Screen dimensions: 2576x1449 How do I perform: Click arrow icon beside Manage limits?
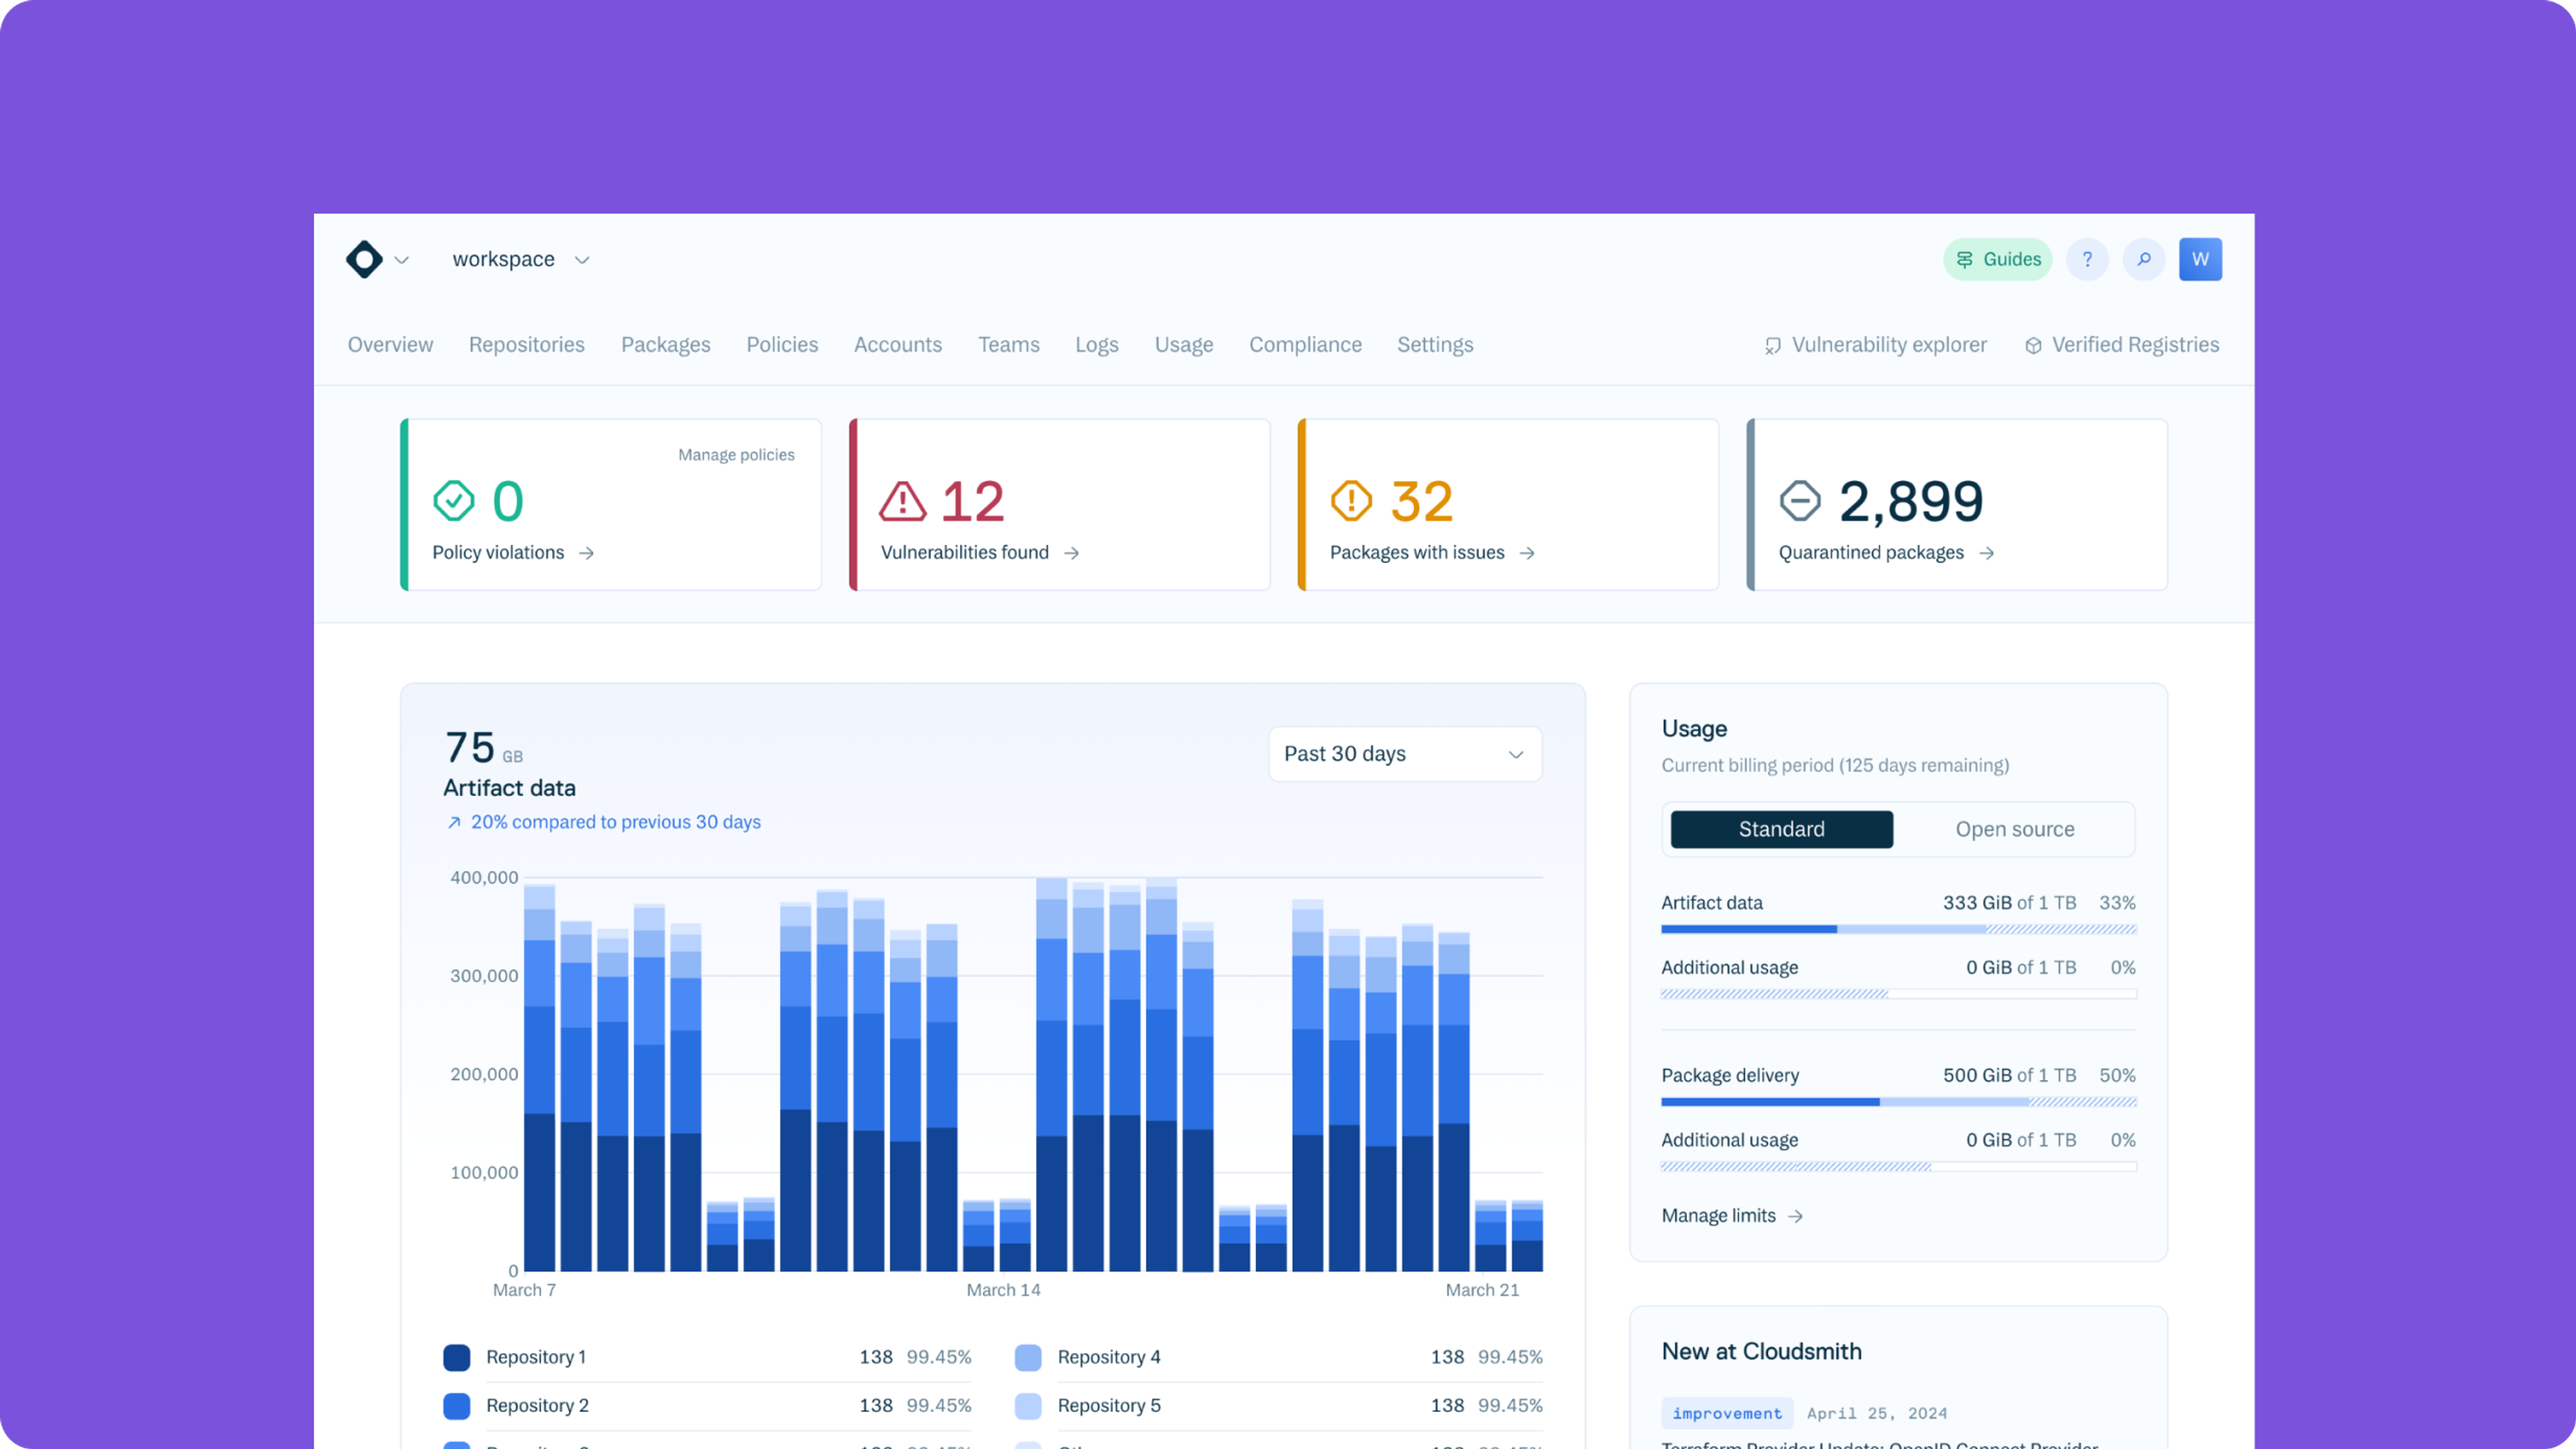pos(1796,1216)
